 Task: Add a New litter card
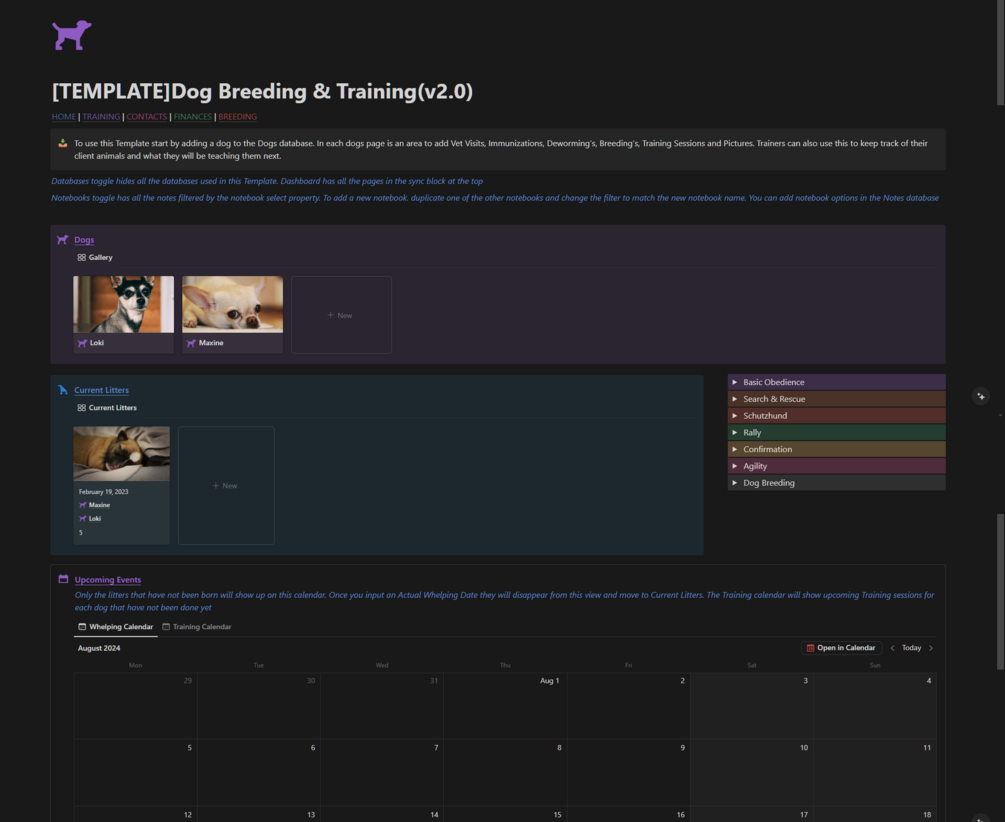point(226,485)
